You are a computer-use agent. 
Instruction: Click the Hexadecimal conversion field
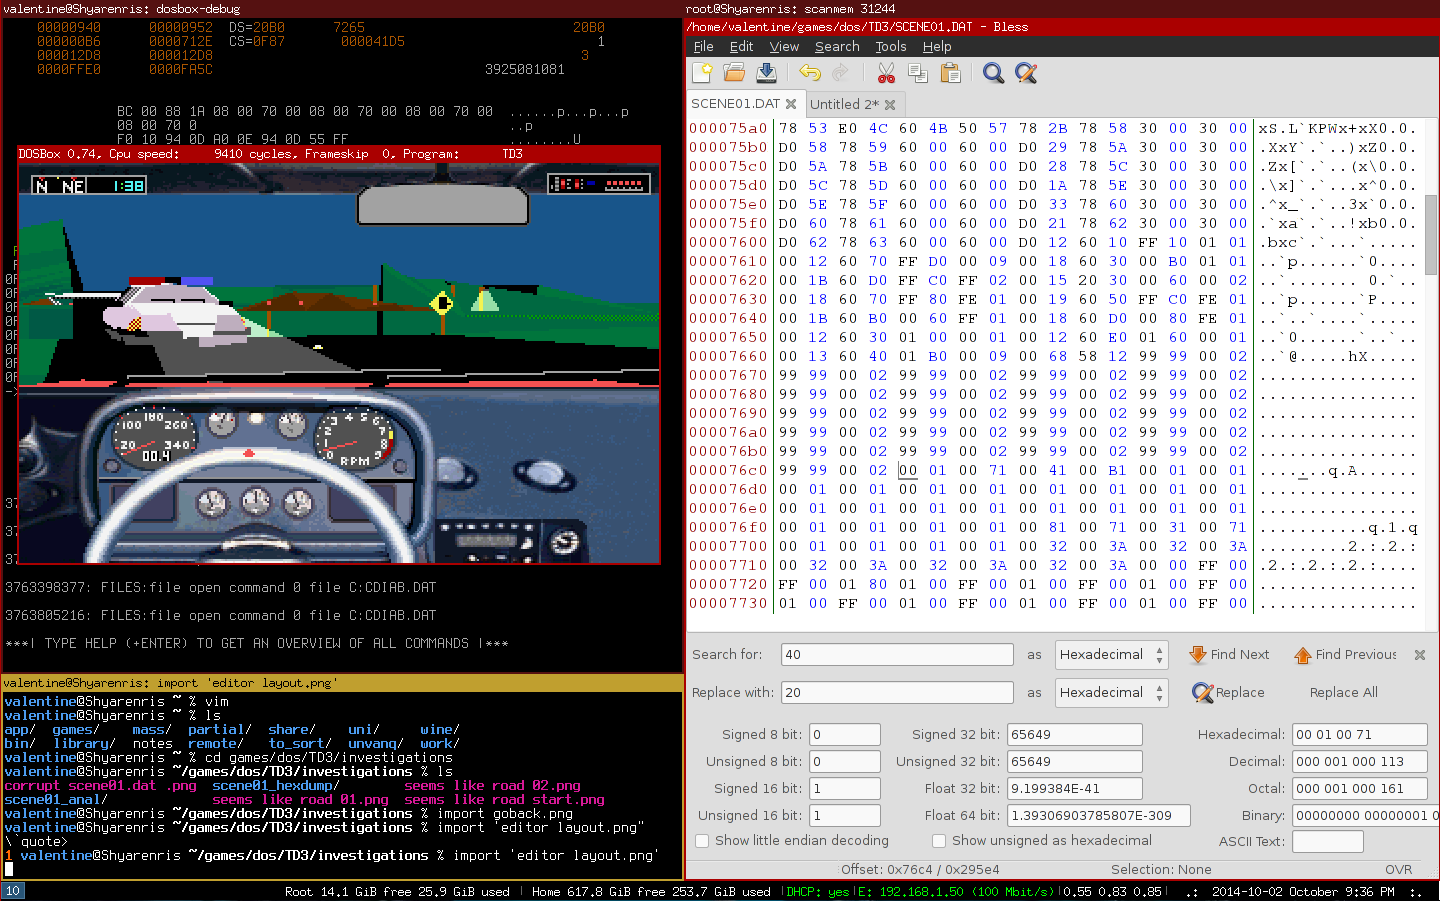click(x=1360, y=735)
